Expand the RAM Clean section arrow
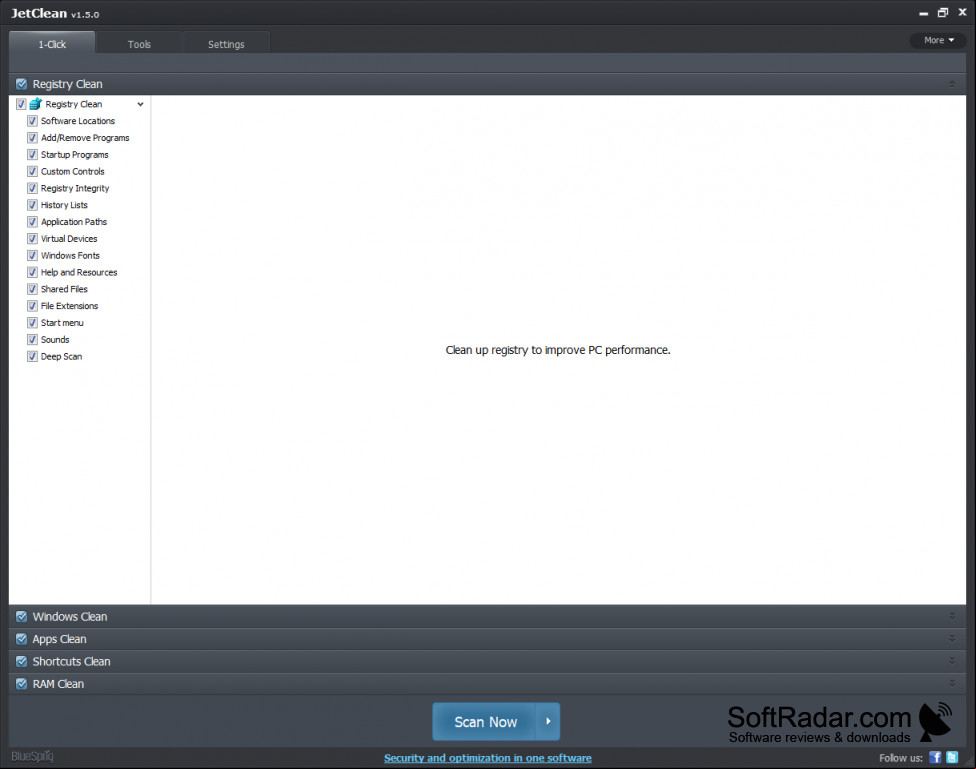 point(952,683)
